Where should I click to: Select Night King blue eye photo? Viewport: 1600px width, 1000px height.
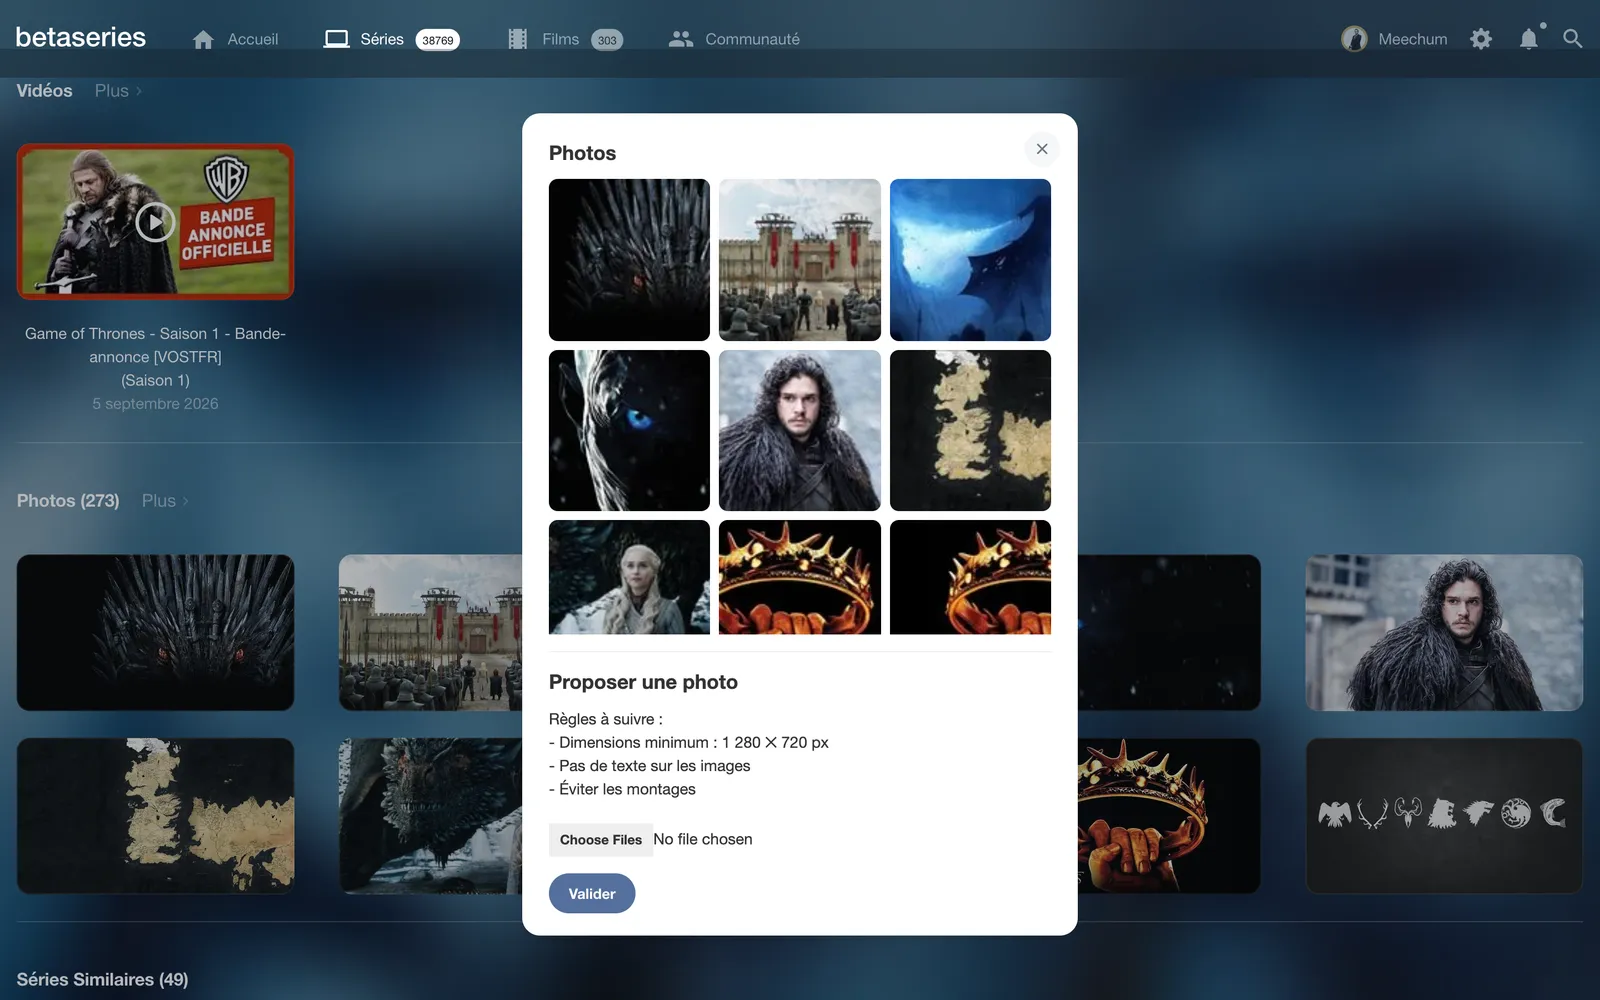click(629, 430)
